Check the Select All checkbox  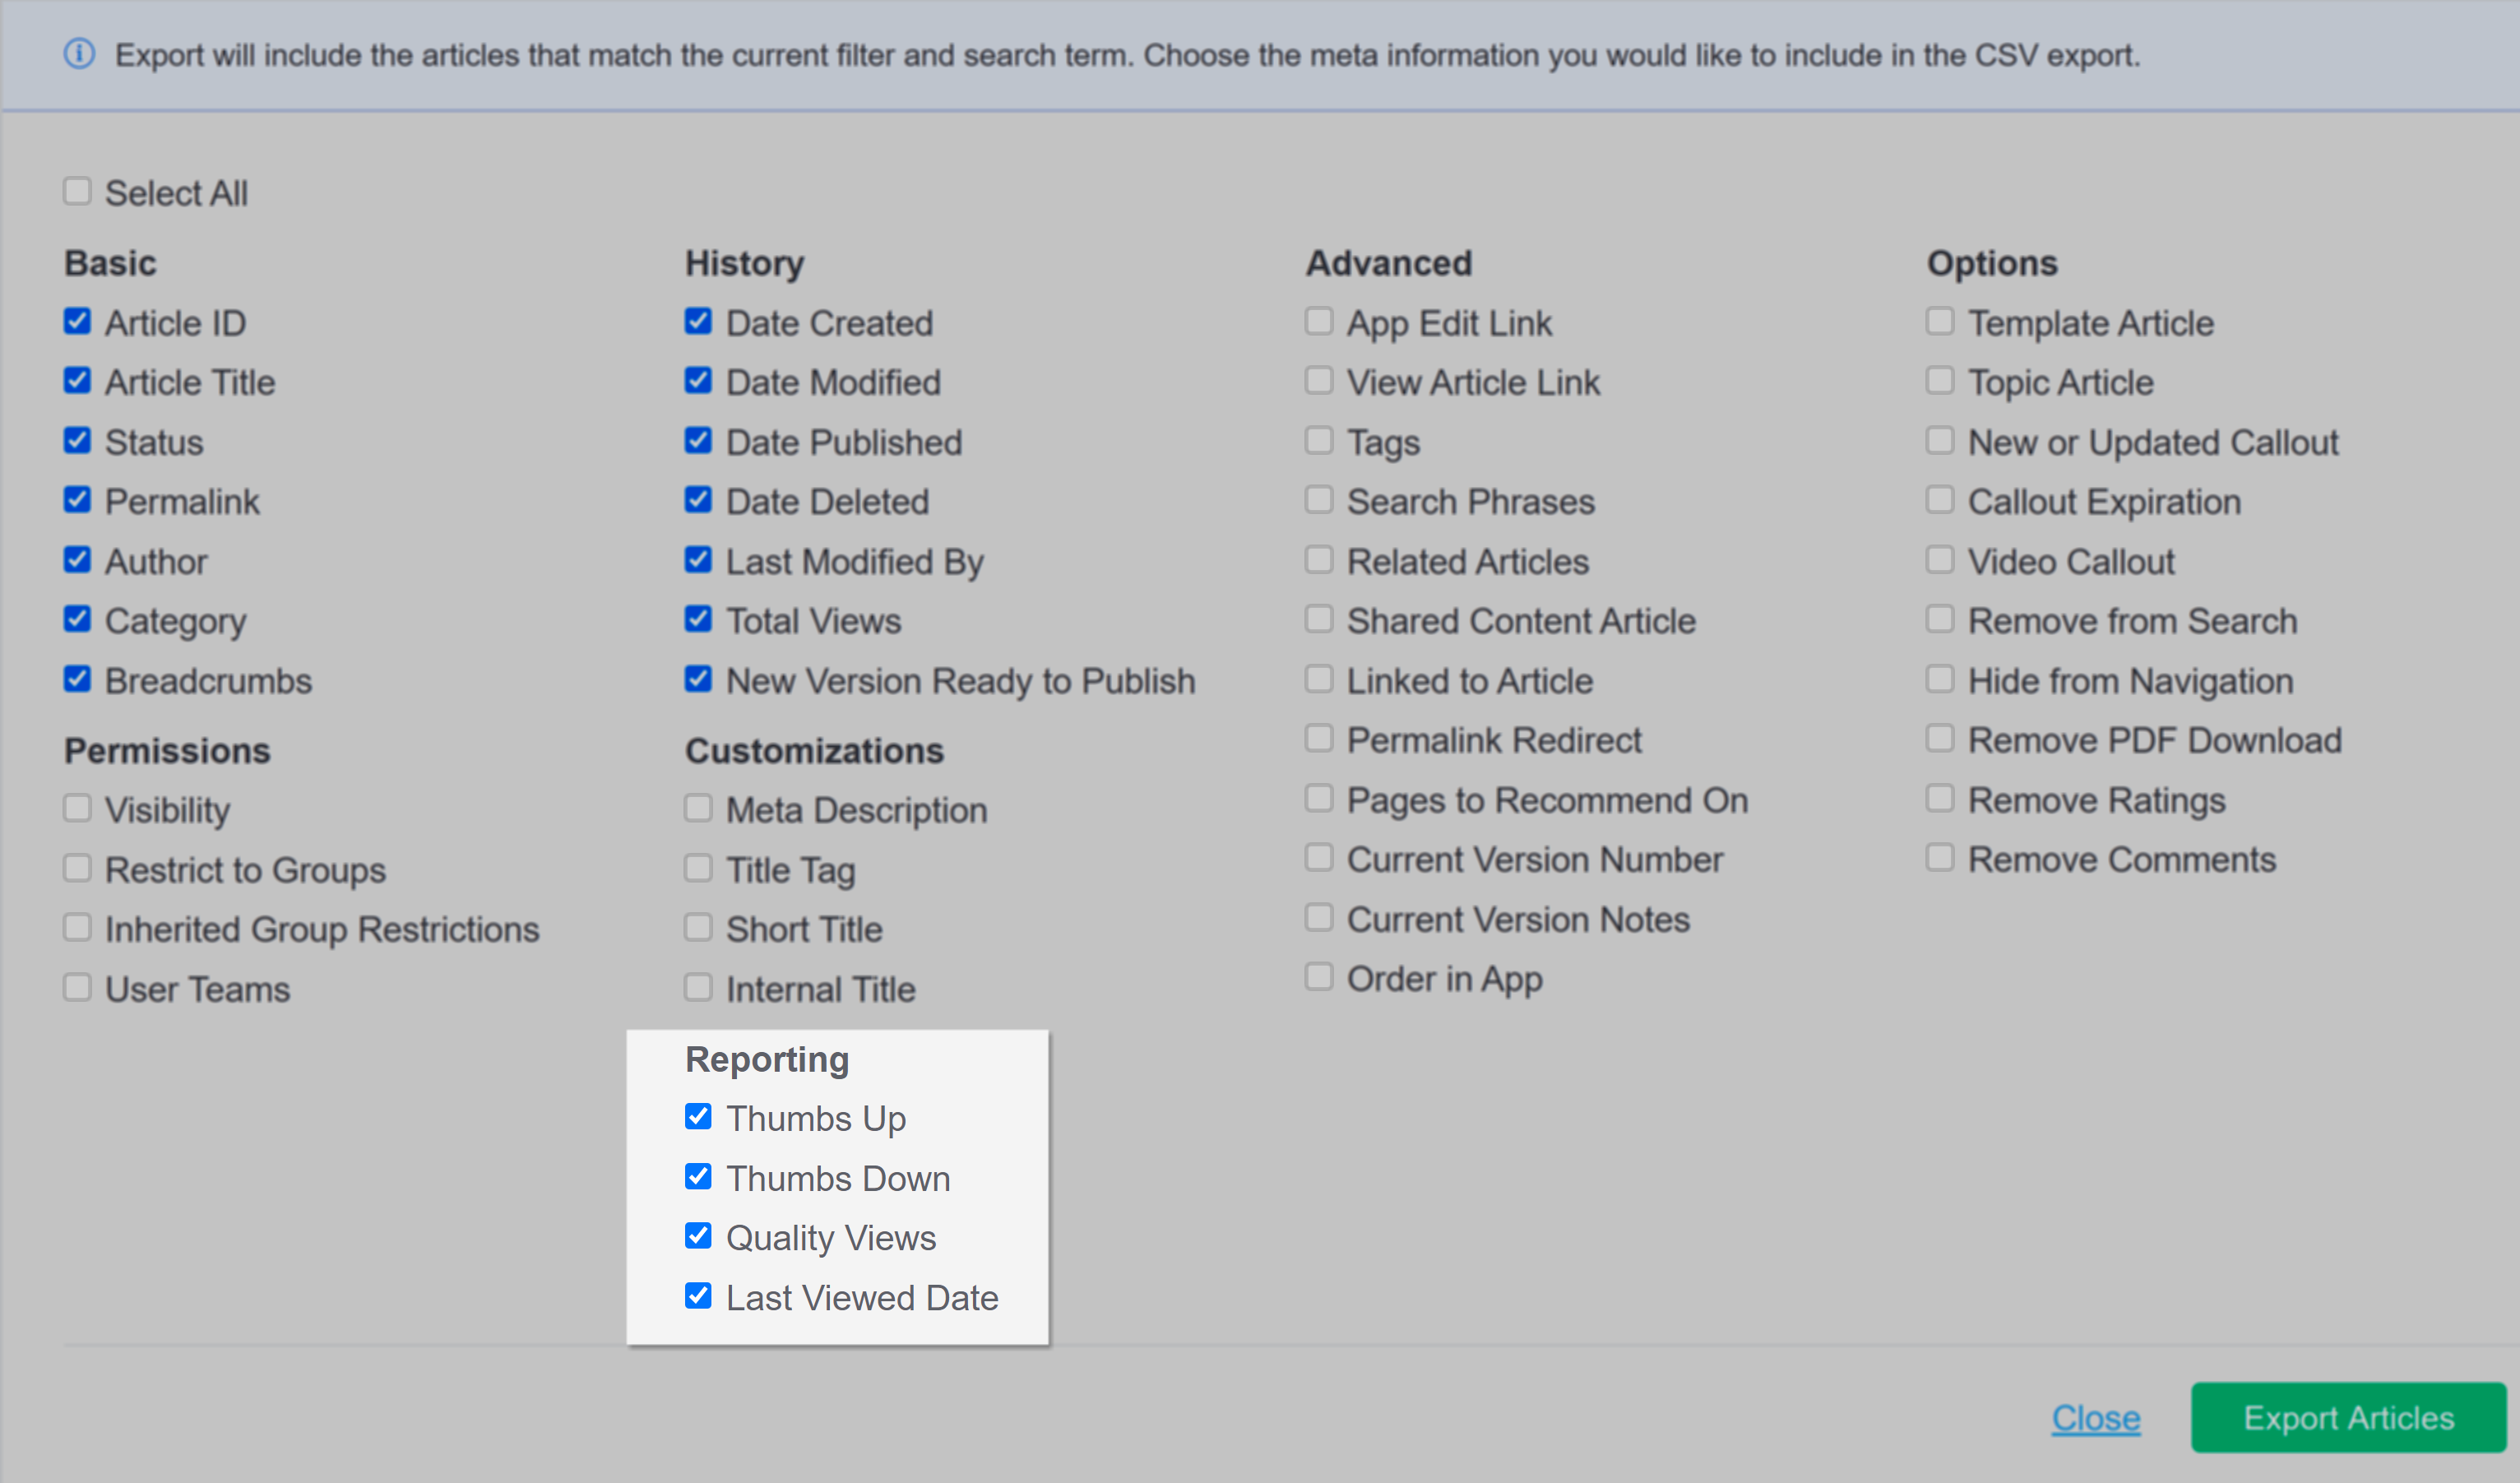click(x=77, y=191)
